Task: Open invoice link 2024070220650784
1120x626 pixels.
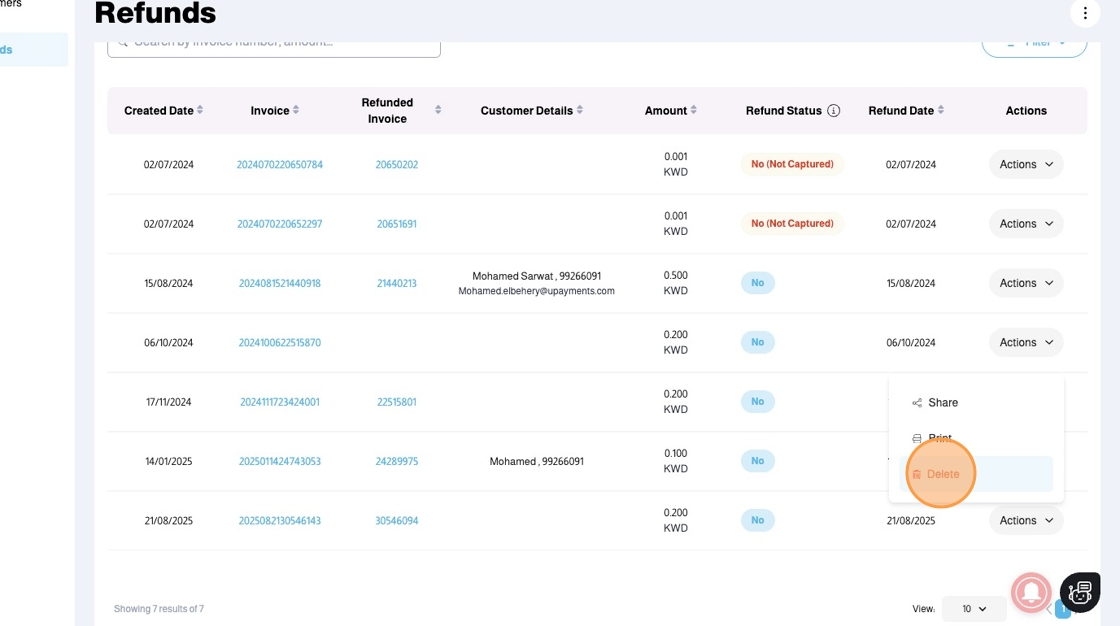Action: (280, 164)
